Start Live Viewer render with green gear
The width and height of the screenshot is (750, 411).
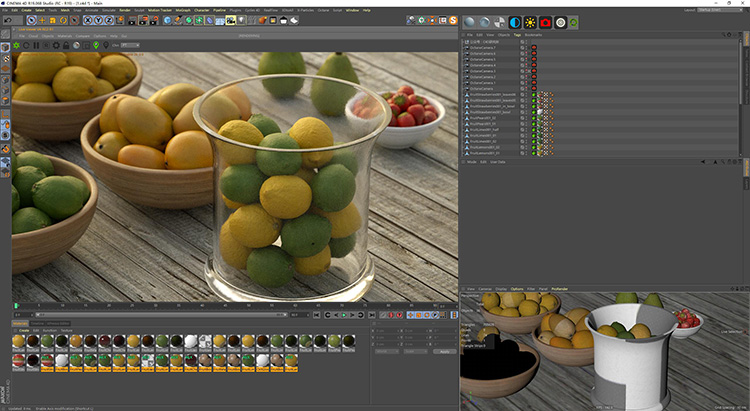click(x=17, y=45)
